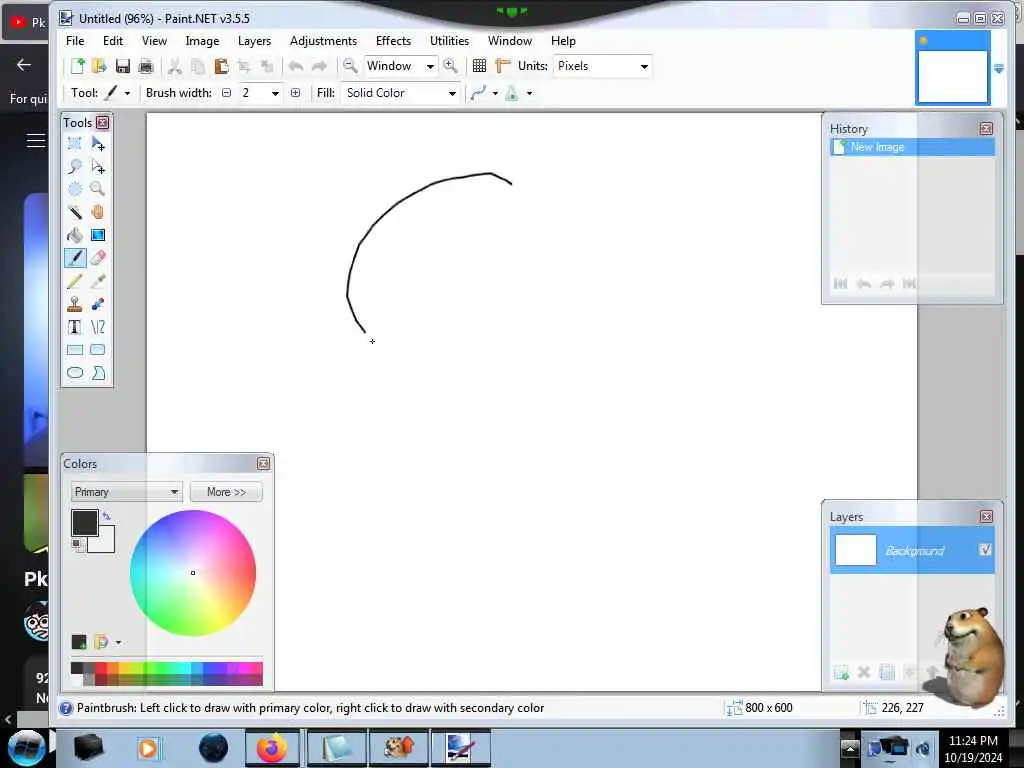Expand the palette management dropdown arrow
The width and height of the screenshot is (1024, 768).
[118, 643]
